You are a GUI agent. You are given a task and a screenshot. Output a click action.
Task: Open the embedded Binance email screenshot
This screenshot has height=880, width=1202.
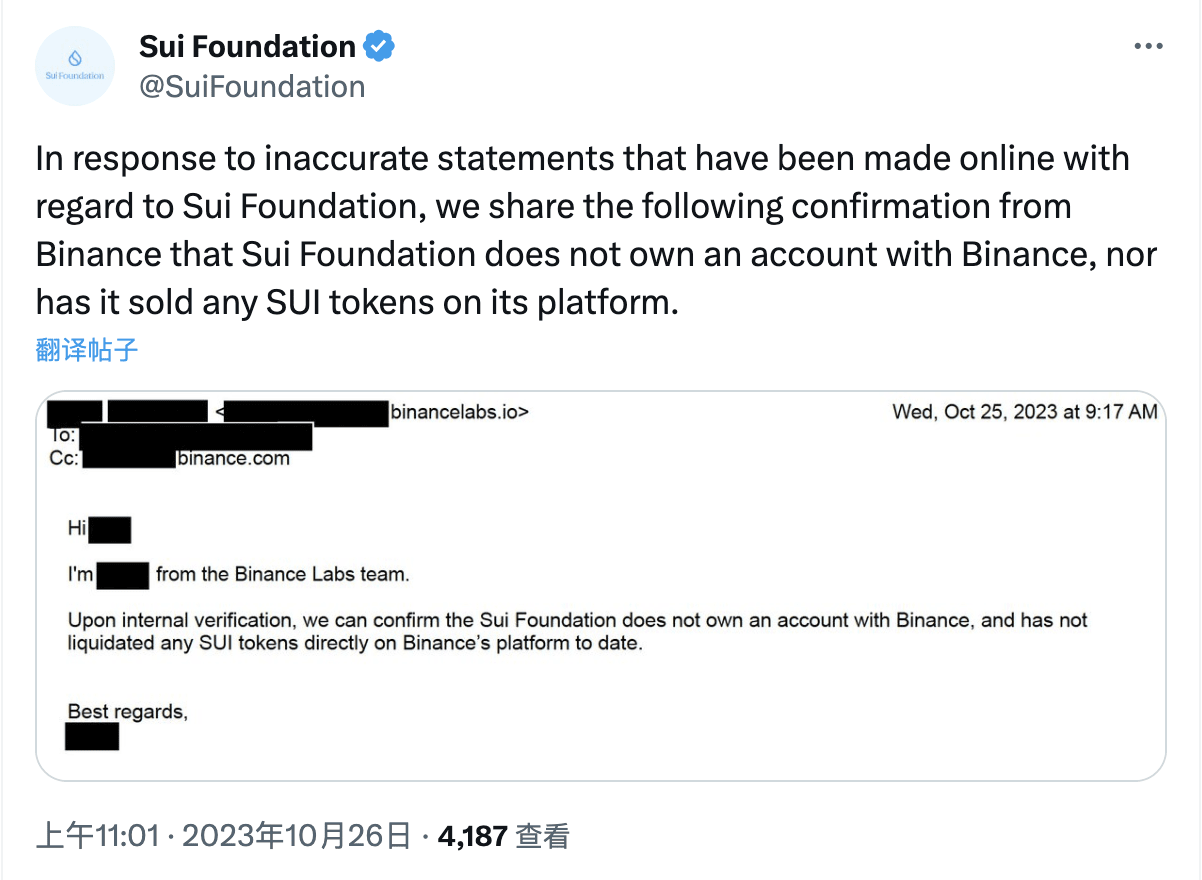point(600,585)
